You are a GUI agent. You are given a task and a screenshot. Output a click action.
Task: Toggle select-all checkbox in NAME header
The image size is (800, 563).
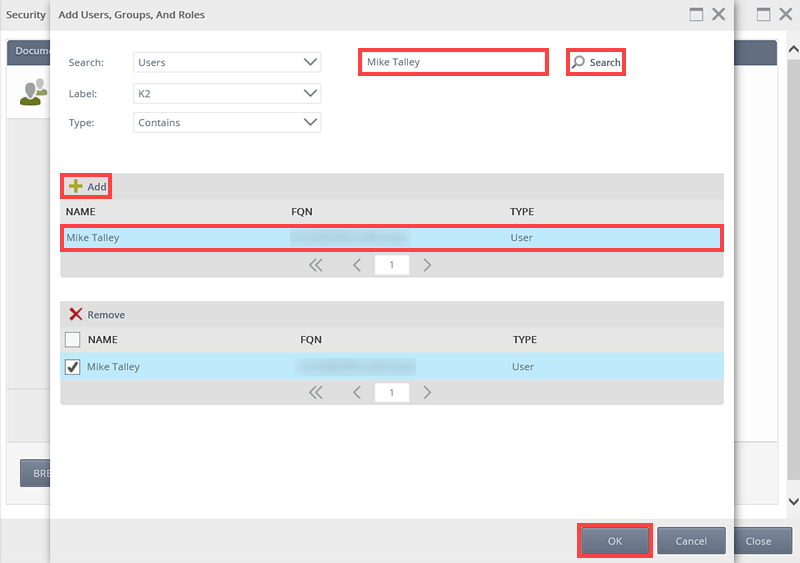(73, 340)
